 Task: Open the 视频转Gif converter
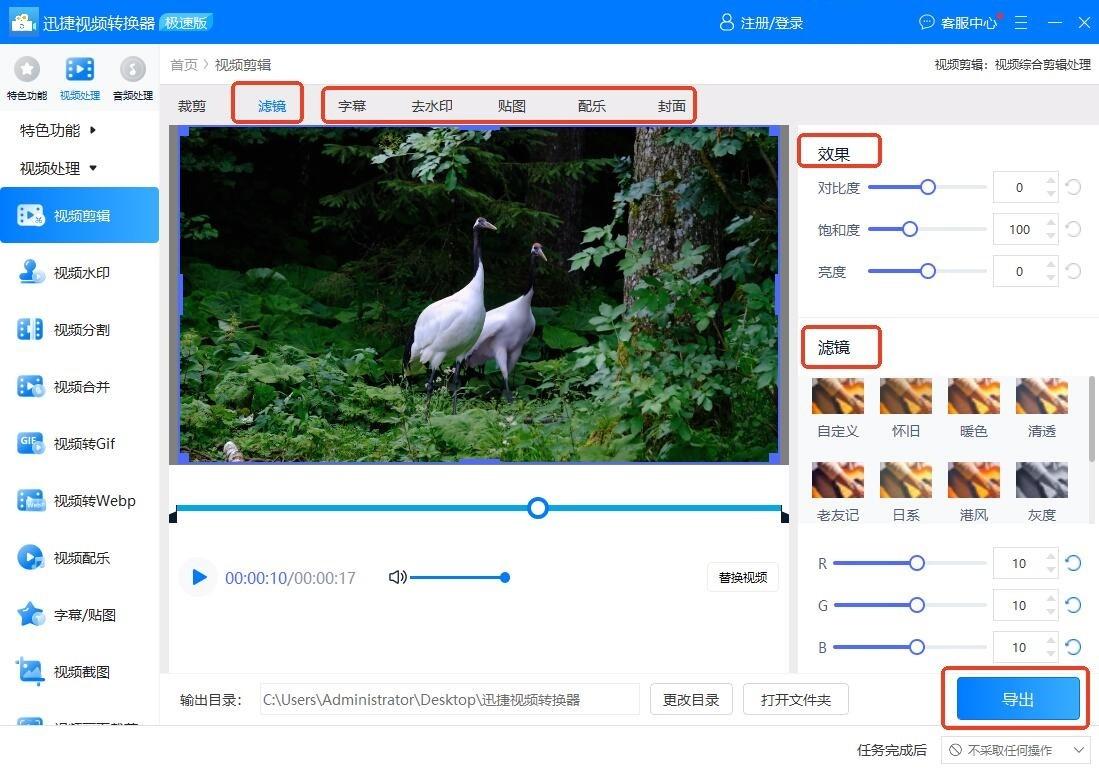80,443
